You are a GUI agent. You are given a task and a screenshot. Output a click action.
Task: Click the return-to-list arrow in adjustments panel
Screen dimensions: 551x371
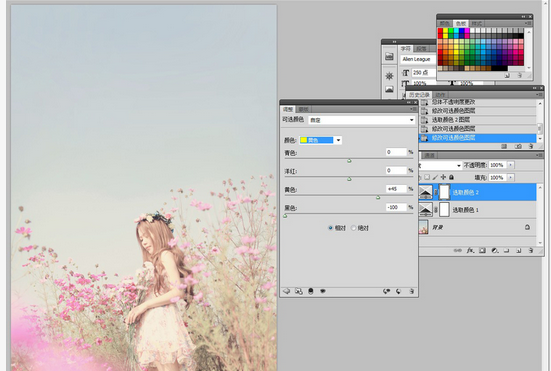(x=287, y=291)
